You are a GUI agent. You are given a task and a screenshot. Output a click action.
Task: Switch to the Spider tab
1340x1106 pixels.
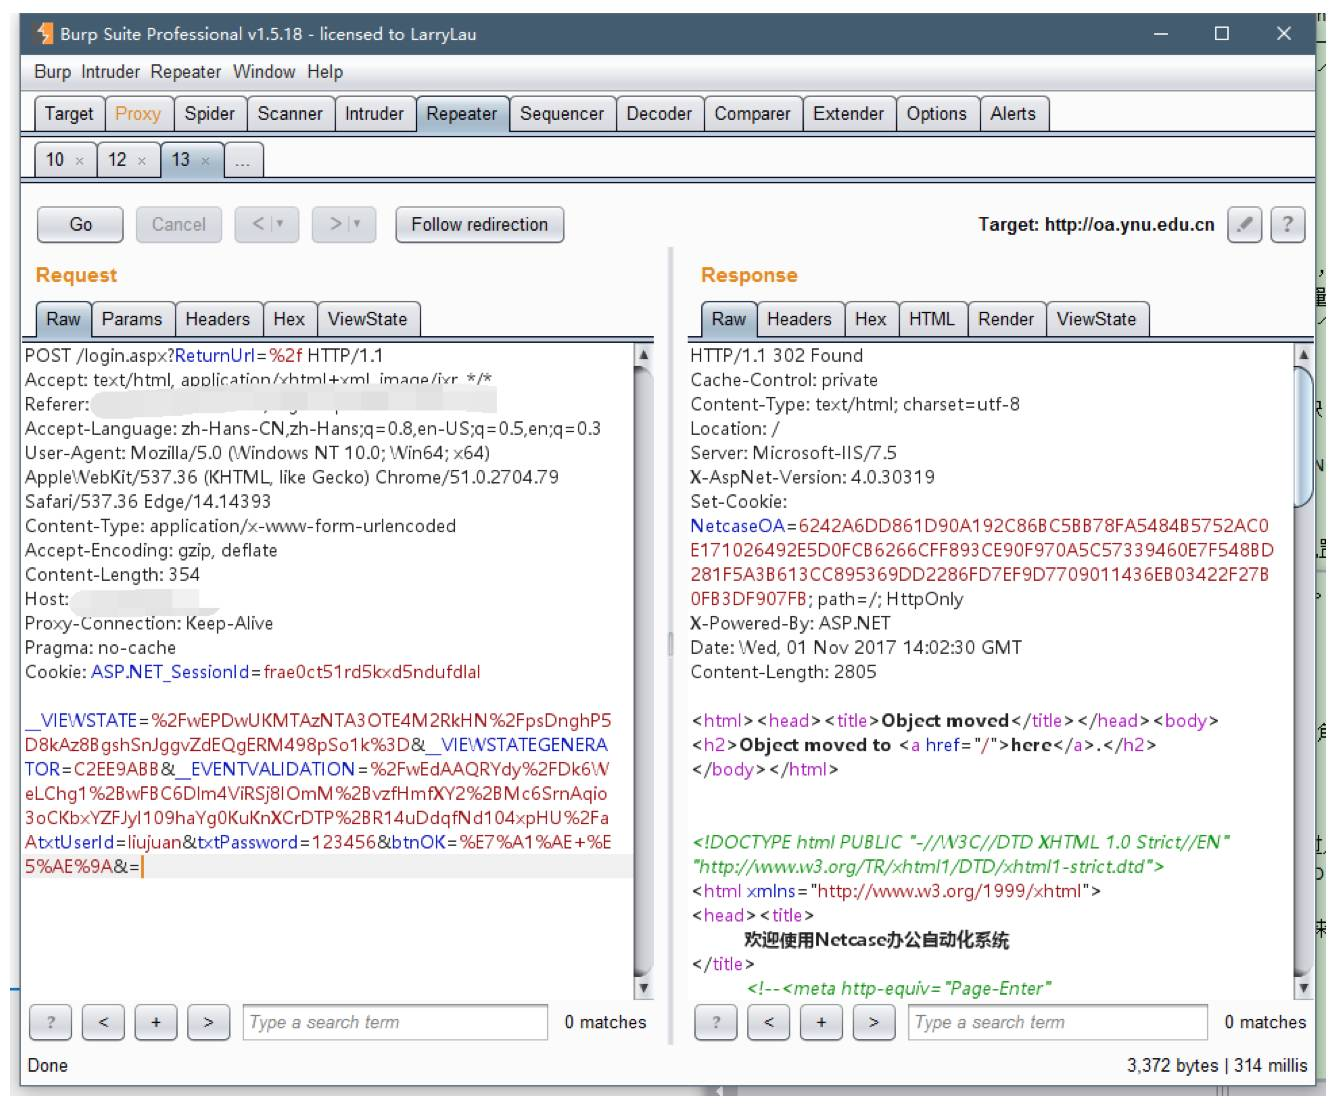point(210,114)
